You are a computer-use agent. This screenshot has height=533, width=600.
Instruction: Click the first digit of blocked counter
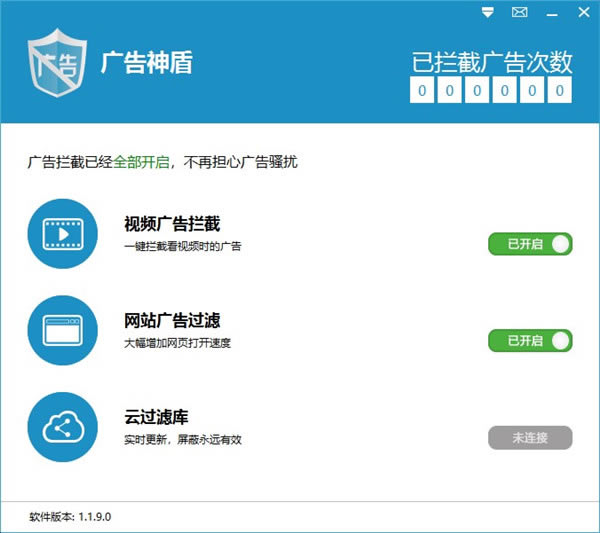click(422, 90)
